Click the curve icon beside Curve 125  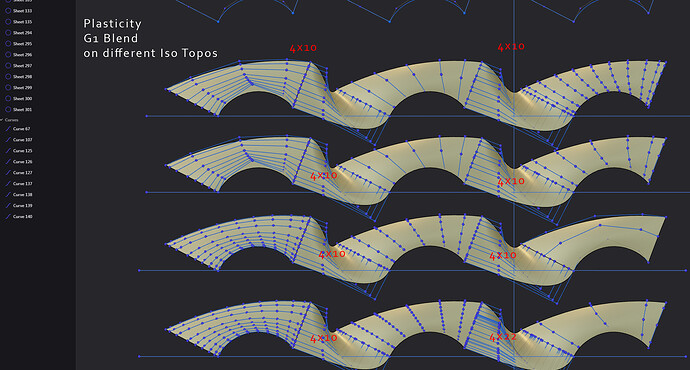[8, 151]
